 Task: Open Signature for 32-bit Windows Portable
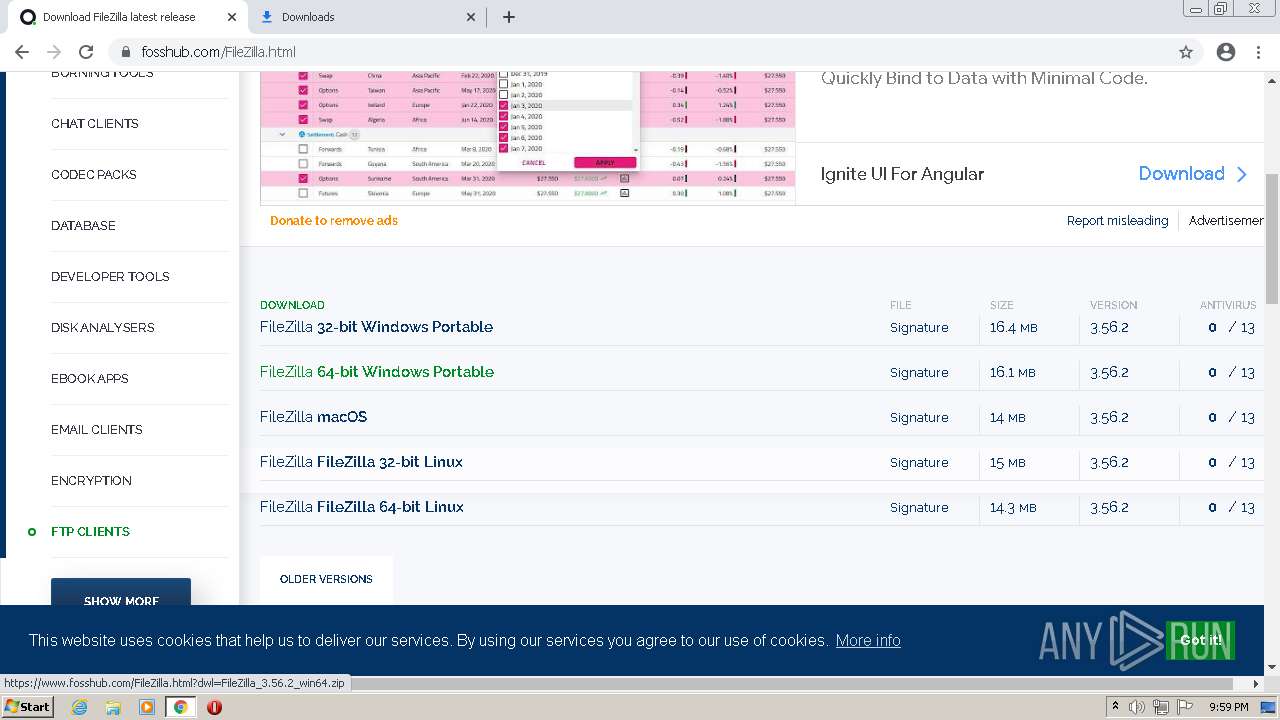[x=919, y=328]
